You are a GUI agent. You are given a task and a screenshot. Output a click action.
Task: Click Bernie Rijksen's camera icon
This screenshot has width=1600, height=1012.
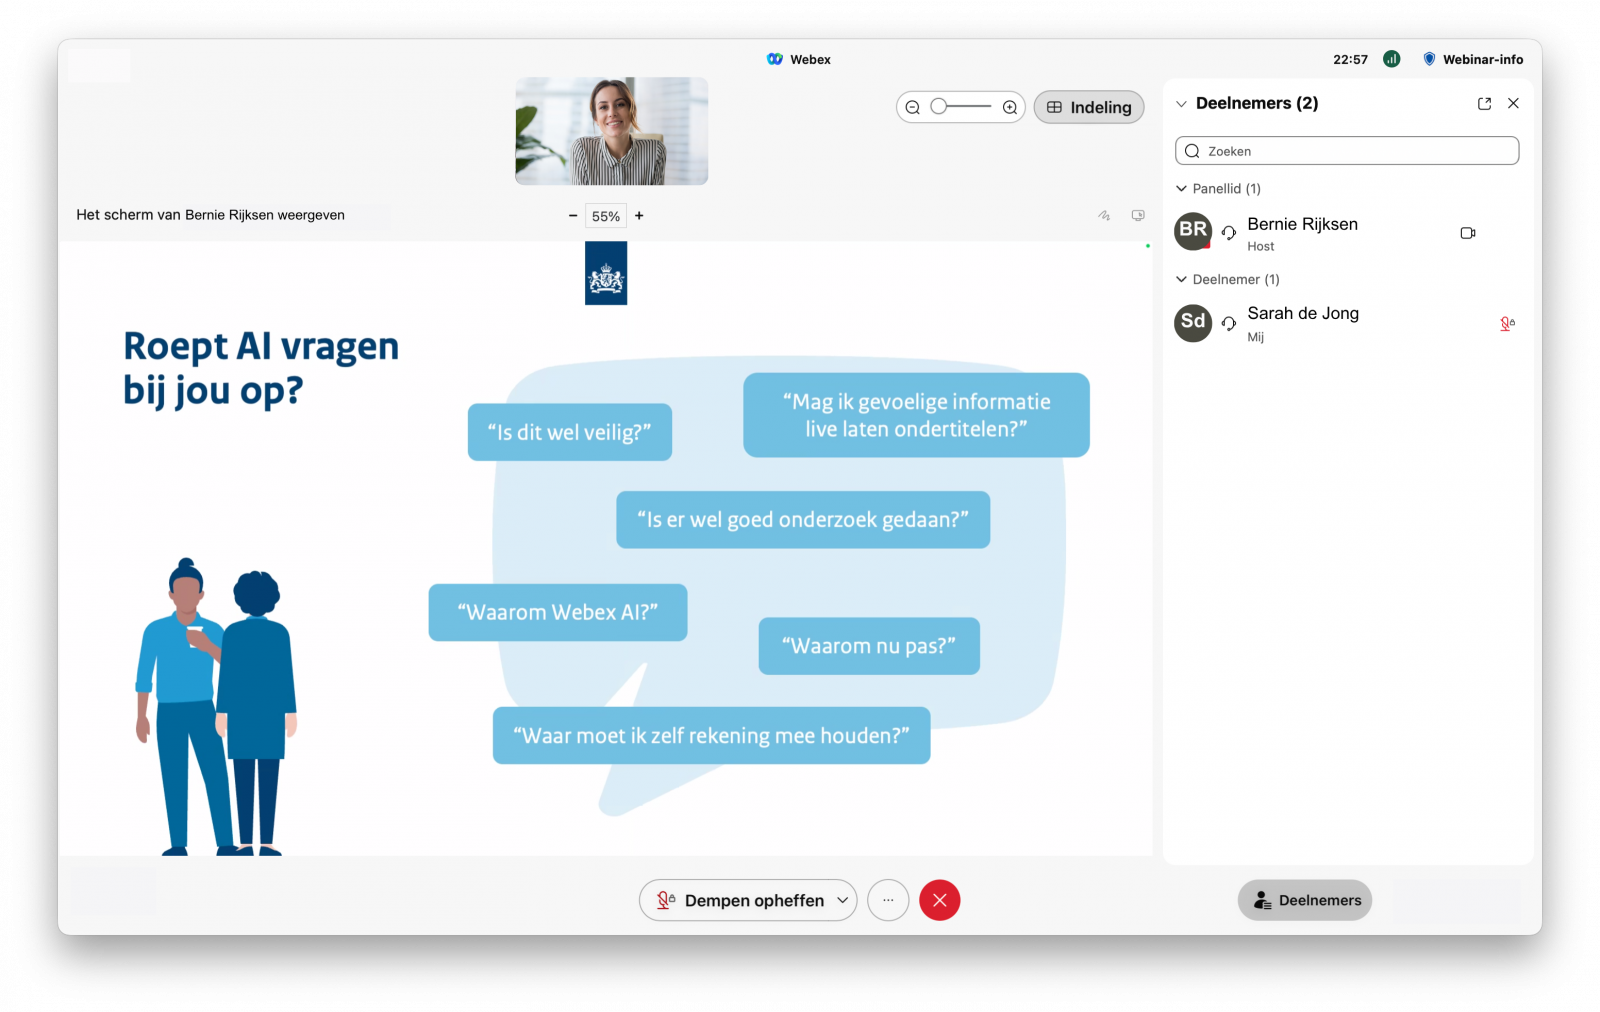click(x=1467, y=232)
